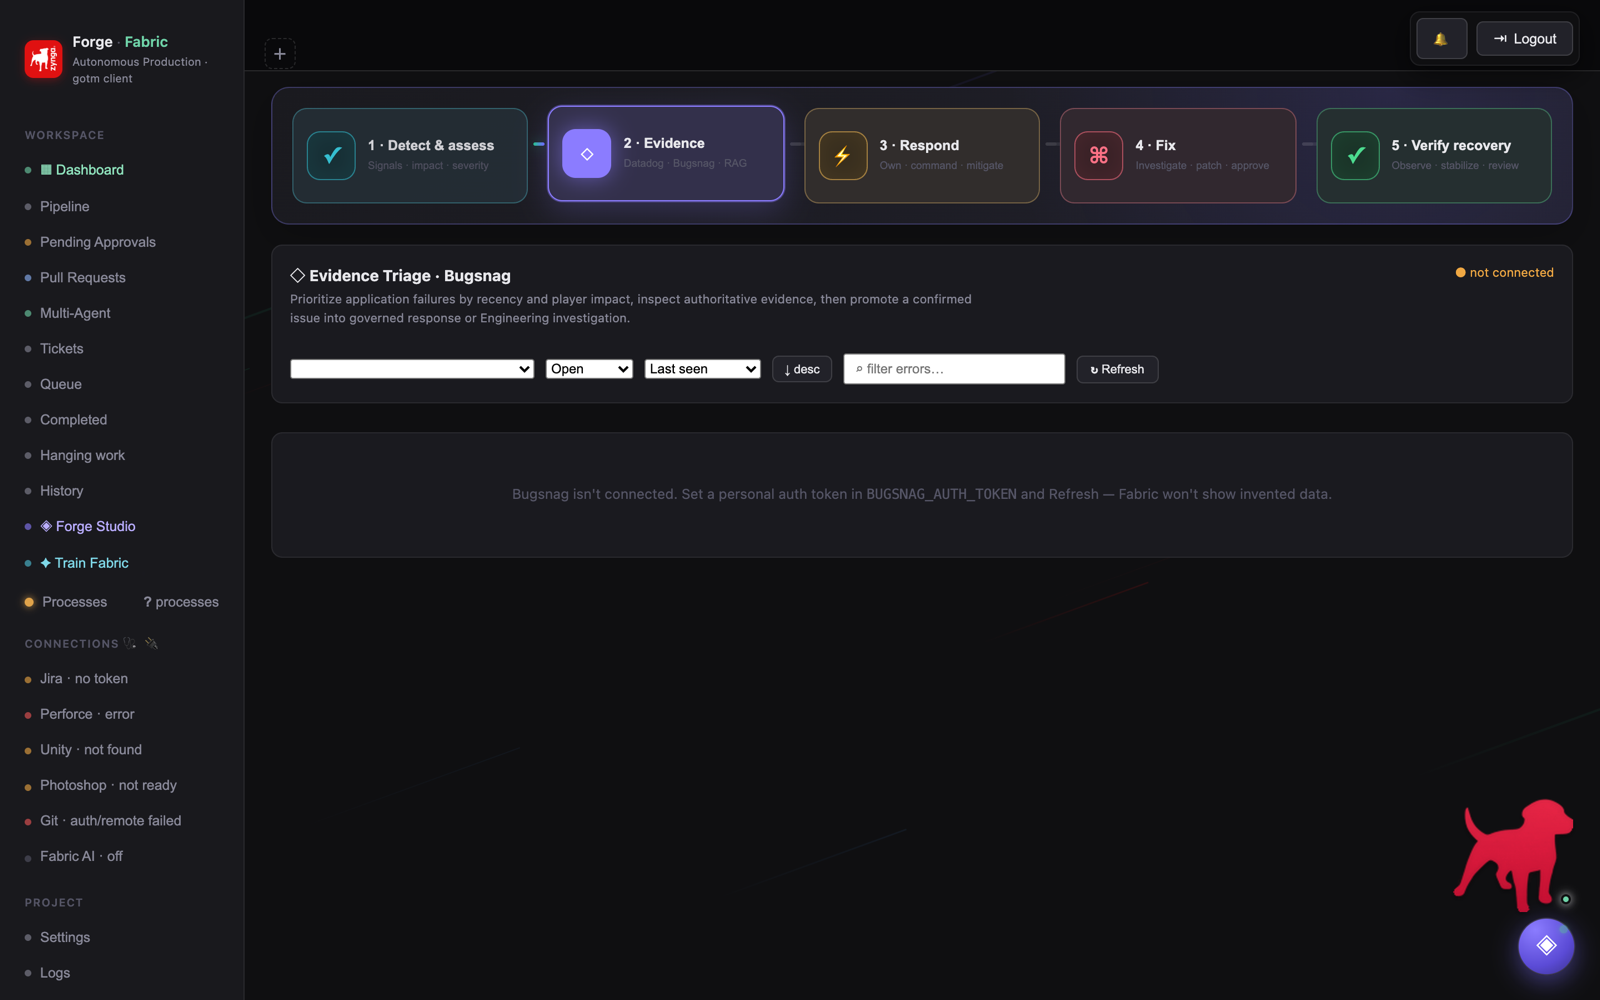Select the 4 · Fix step
Viewport: 1600px width, 1000px height.
[1178, 156]
